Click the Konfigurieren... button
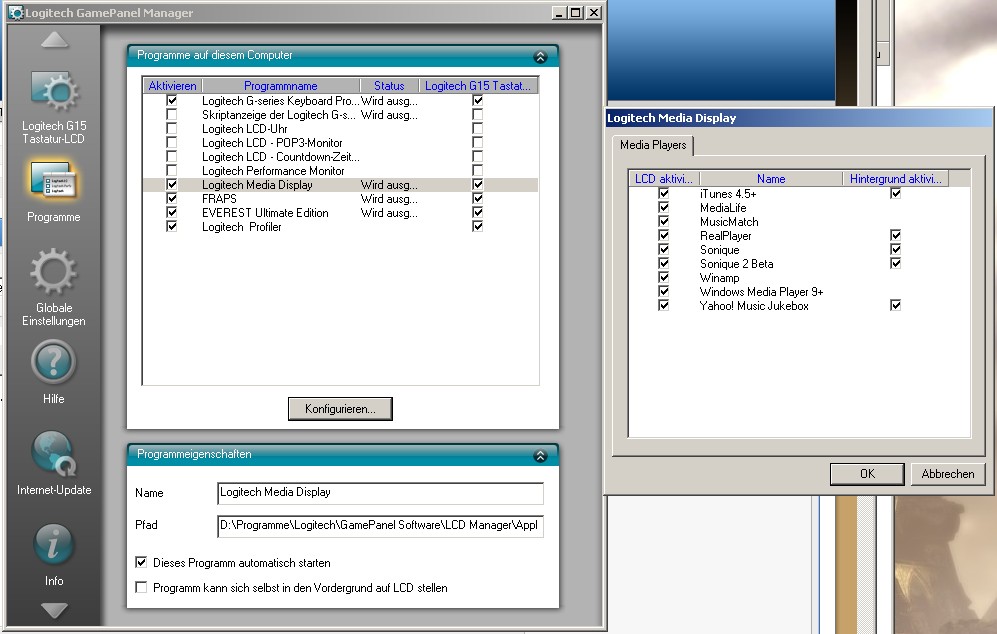This screenshot has width=997, height=634. [x=340, y=409]
